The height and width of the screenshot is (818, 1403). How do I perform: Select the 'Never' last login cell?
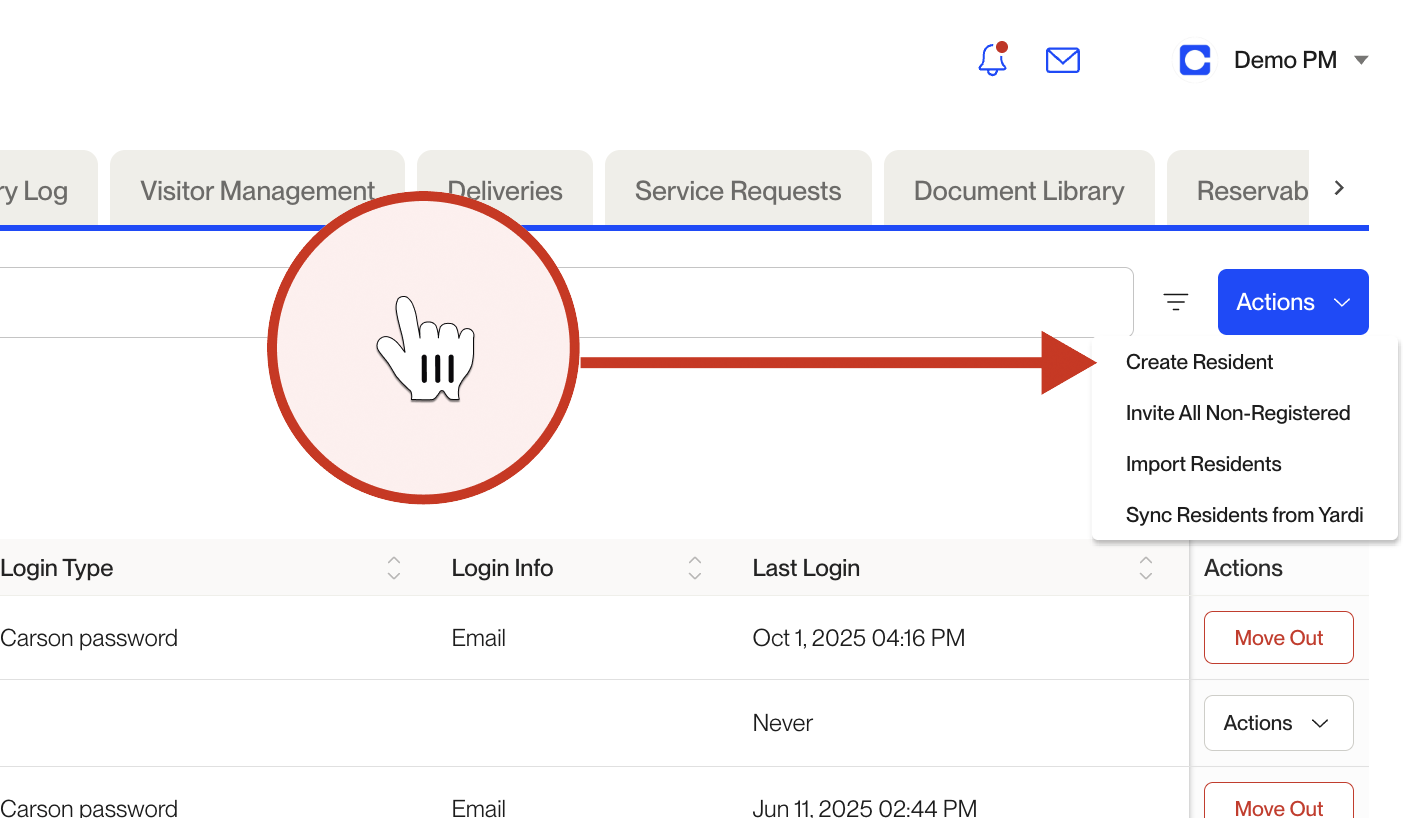click(x=783, y=723)
